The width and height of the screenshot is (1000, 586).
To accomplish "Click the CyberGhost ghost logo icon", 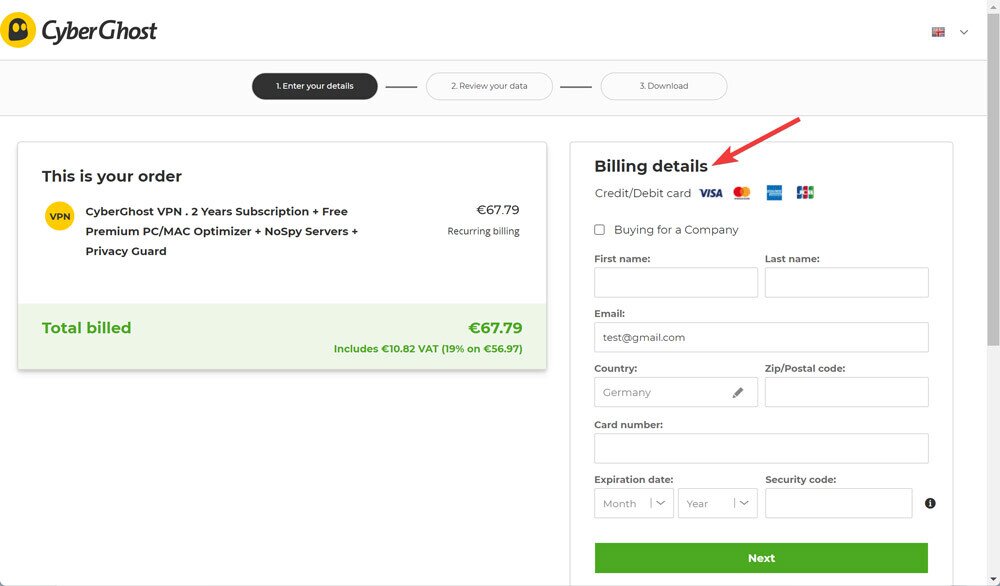I will tap(18, 30).
